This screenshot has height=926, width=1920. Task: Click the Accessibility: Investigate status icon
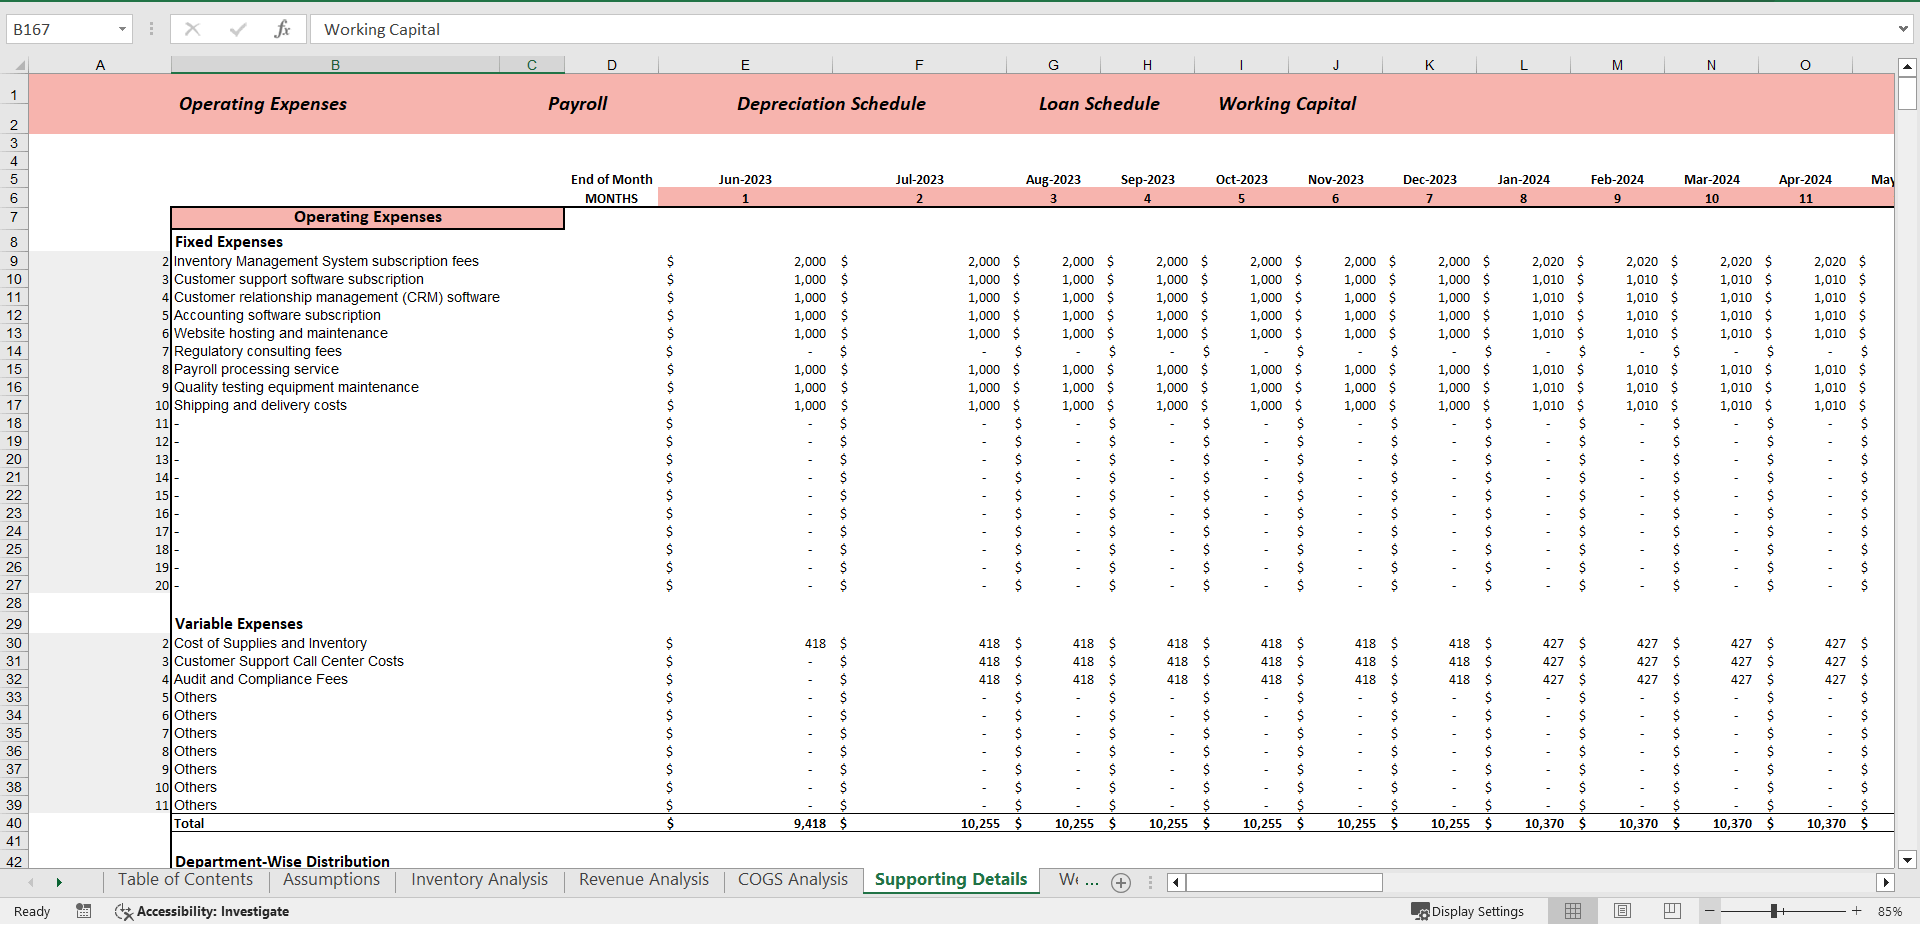tap(124, 911)
